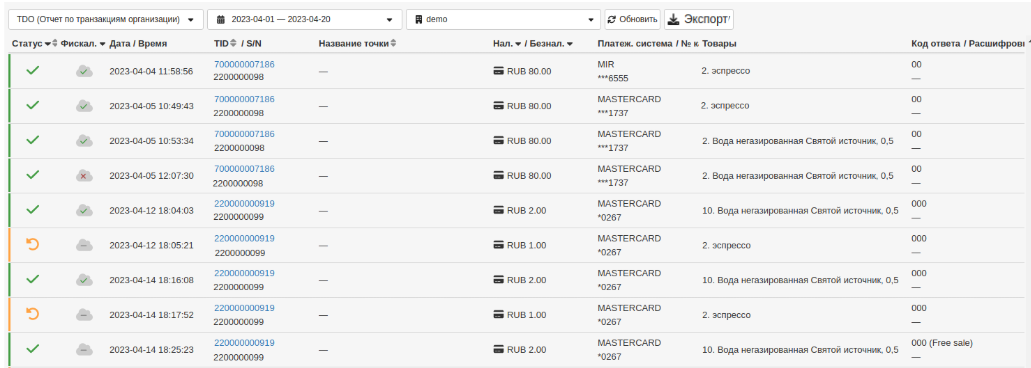
Task: Open the Нал. filter dropdown
Action: [518, 44]
